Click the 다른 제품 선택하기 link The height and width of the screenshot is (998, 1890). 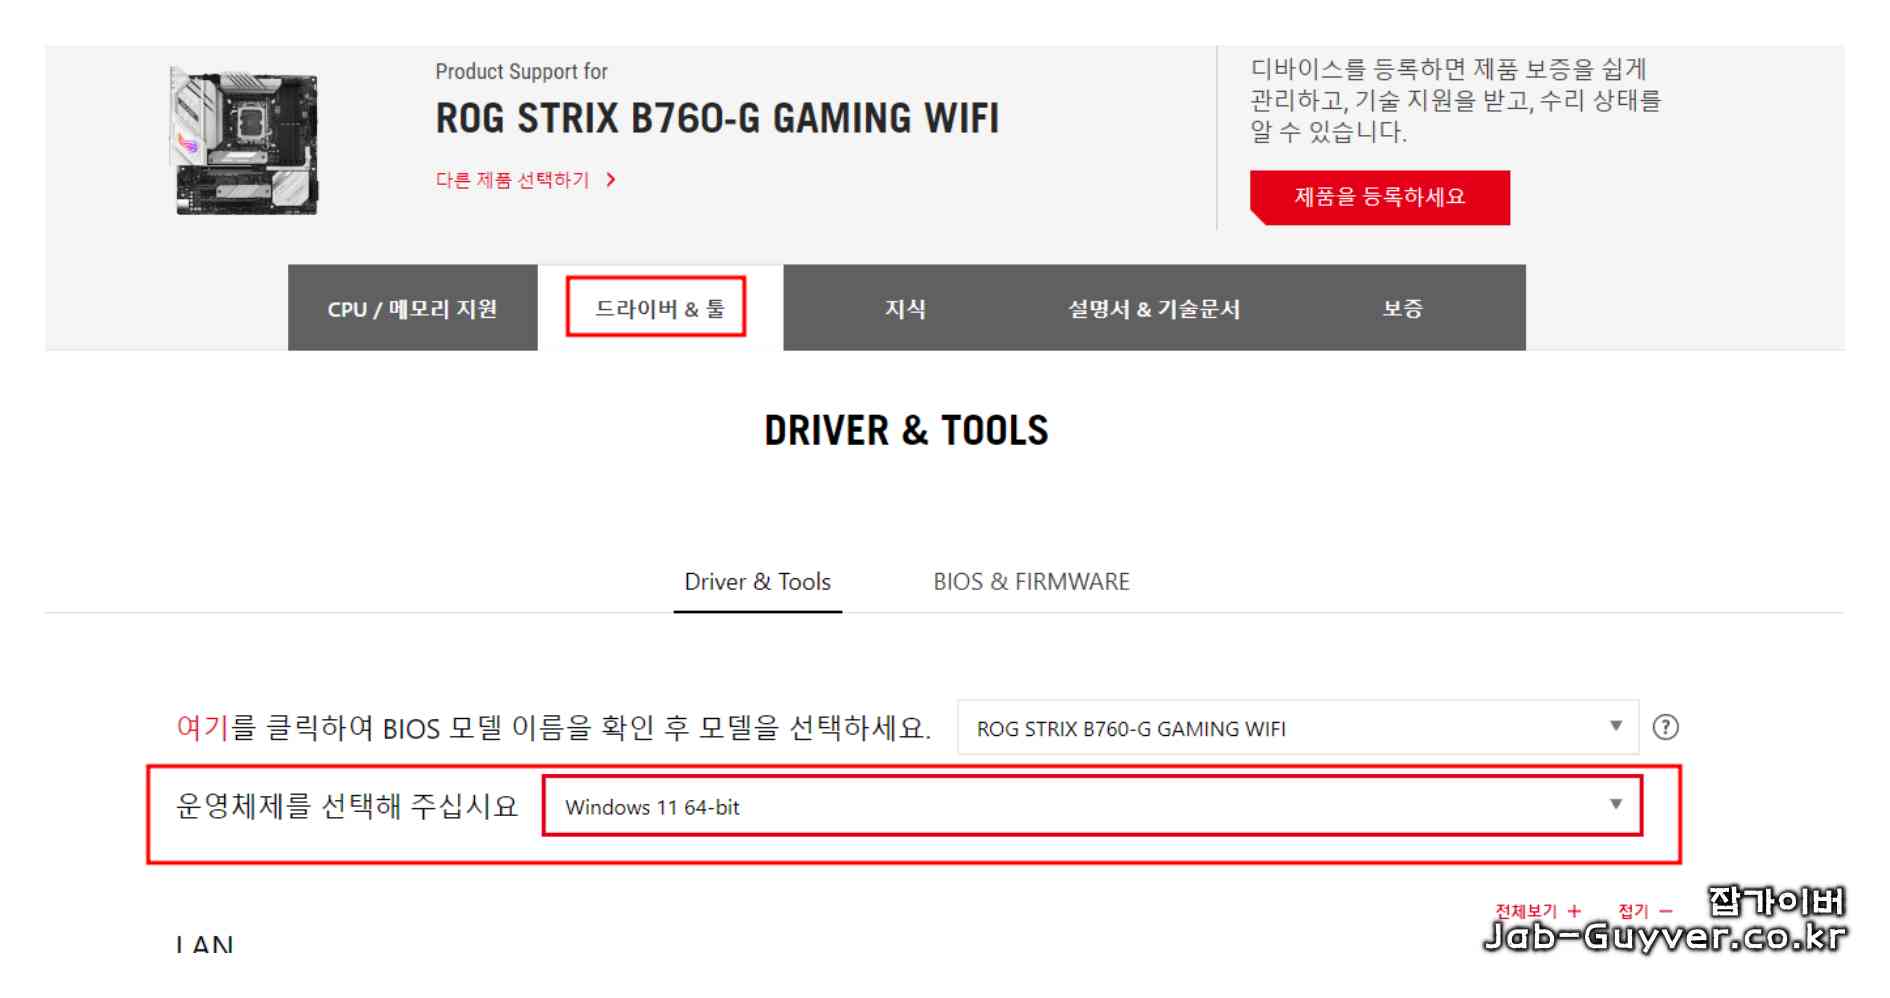512,180
